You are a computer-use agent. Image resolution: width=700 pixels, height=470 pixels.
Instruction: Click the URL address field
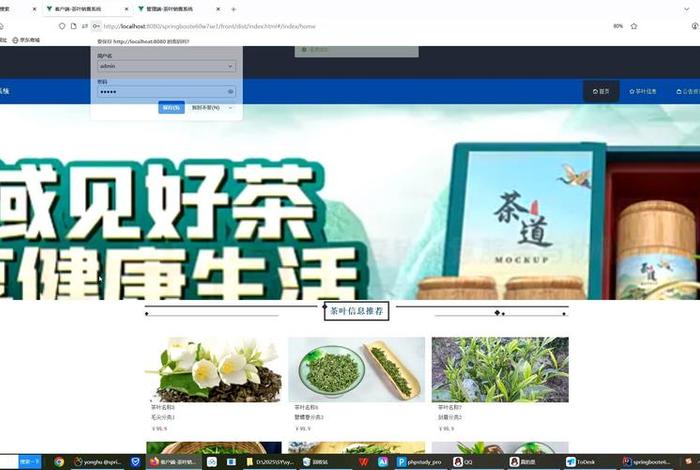pyautogui.click(x=210, y=26)
